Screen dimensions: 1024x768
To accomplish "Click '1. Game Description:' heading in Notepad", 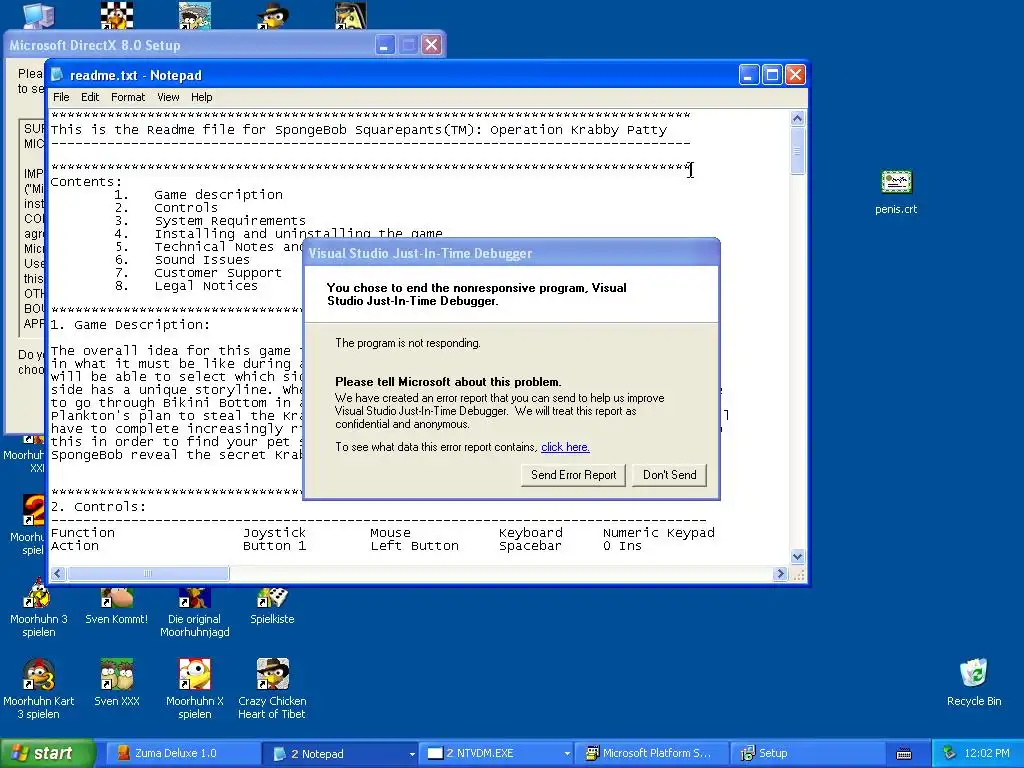I will (x=130, y=325).
